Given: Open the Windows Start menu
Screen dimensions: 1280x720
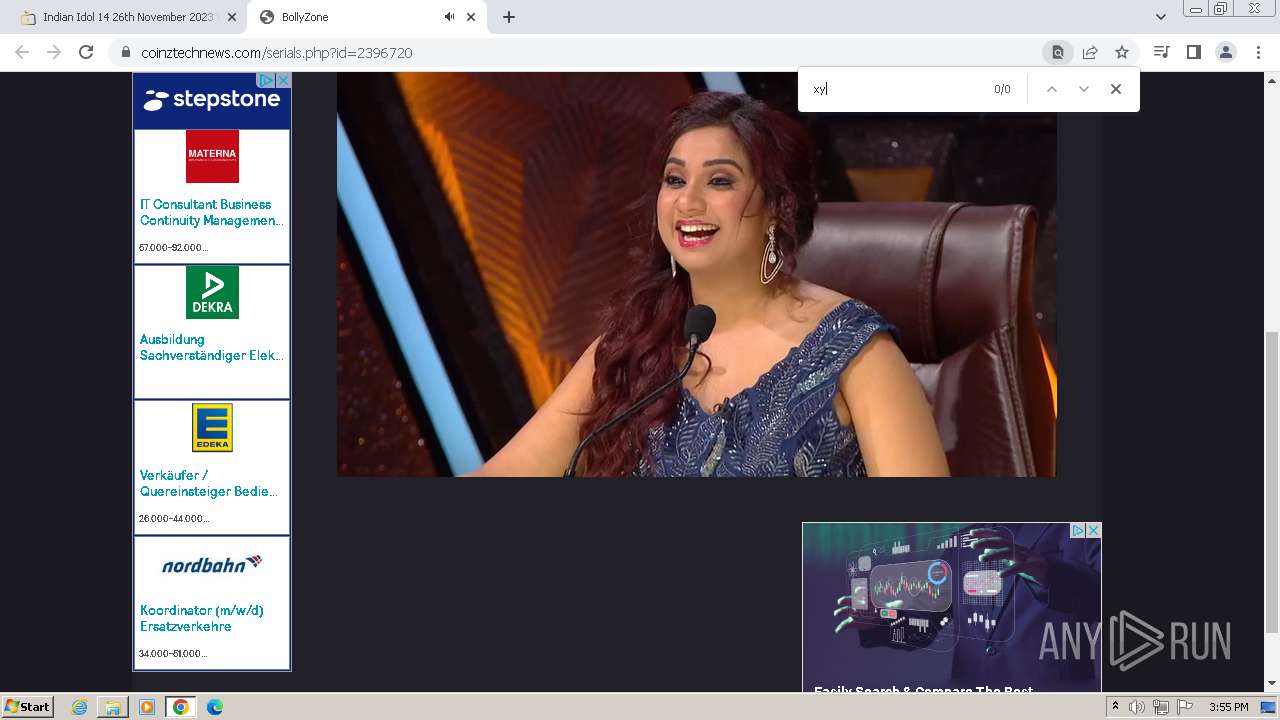Looking at the screenshot, I should [x=27, y=706].
